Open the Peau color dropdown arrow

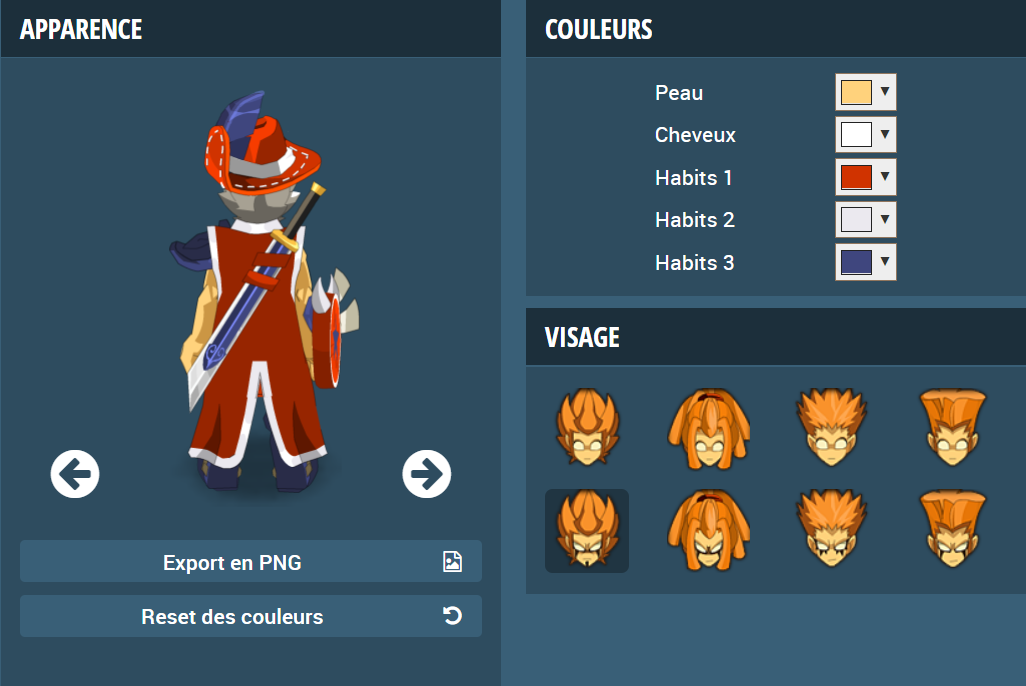(x=885, y=92)
